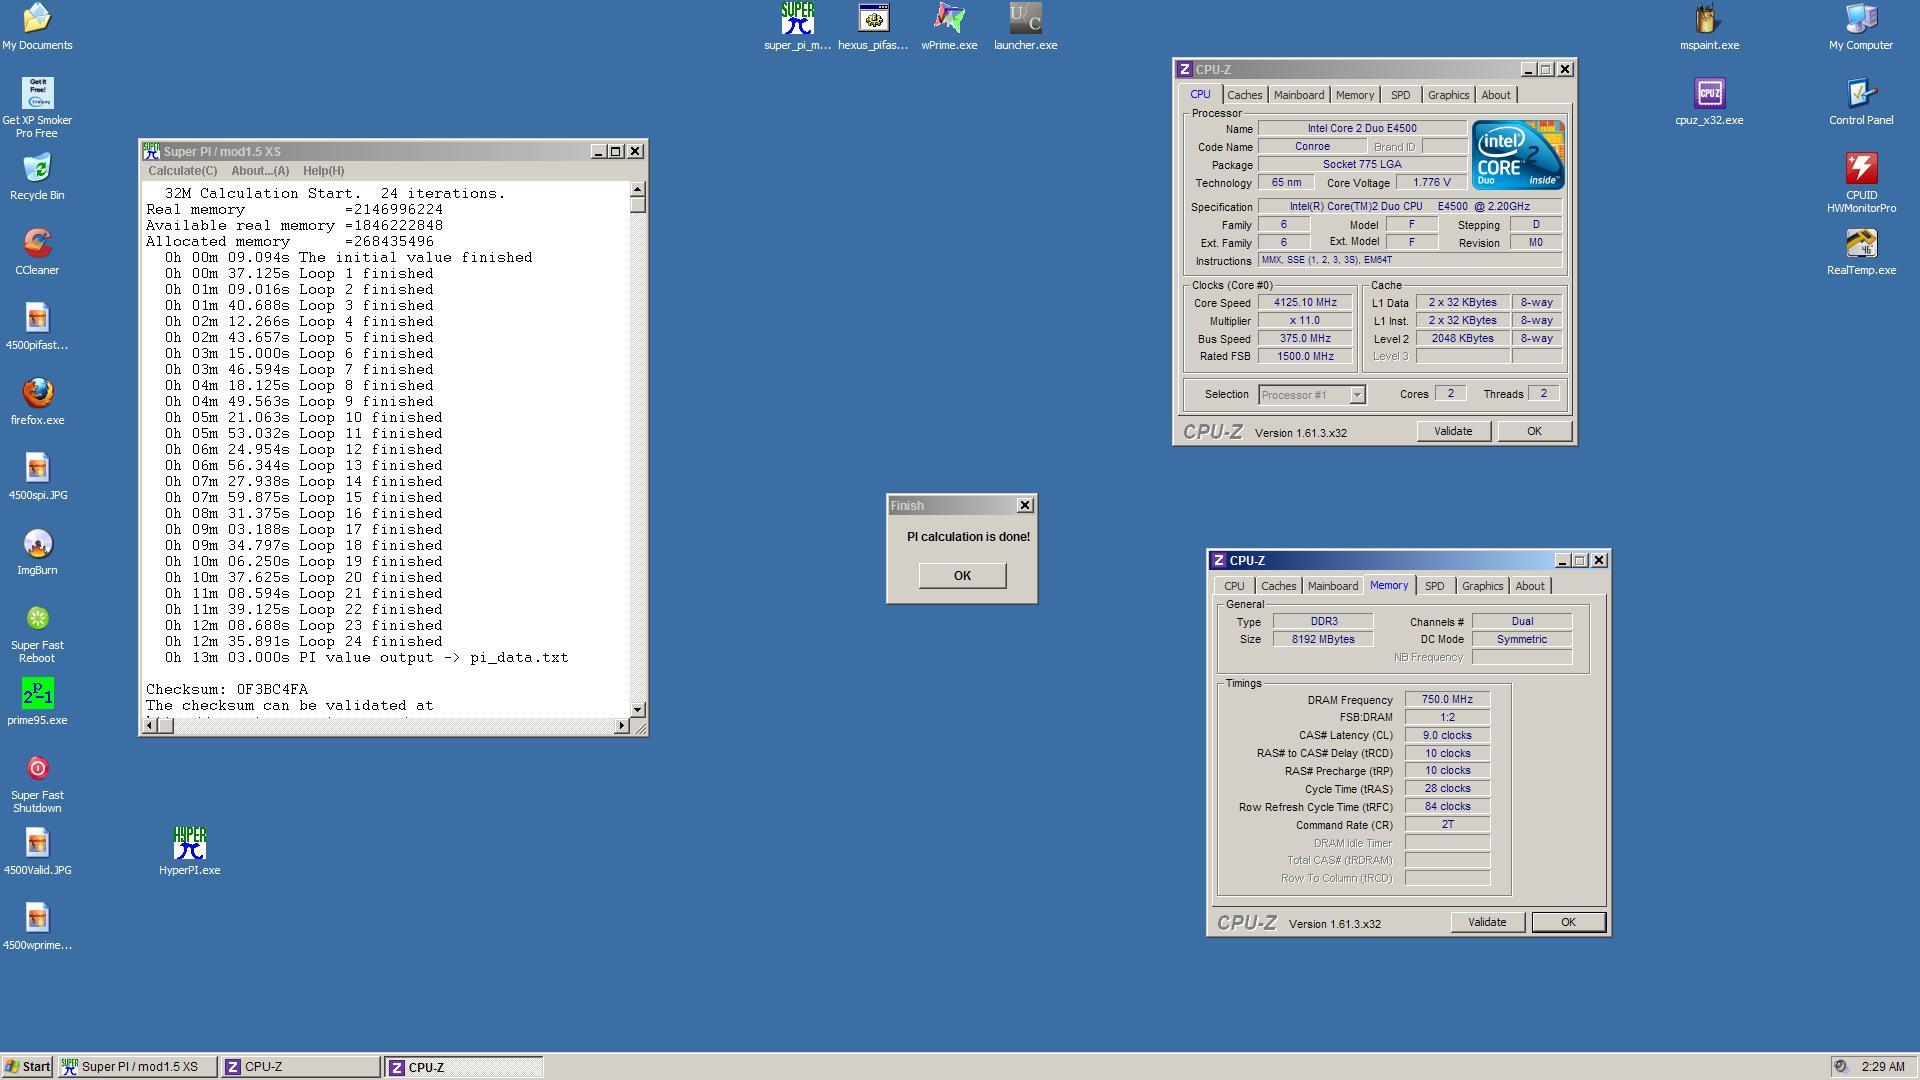
Task: Switch to Caches tab in upper CPU-Z
Action: coord(1244,95)
